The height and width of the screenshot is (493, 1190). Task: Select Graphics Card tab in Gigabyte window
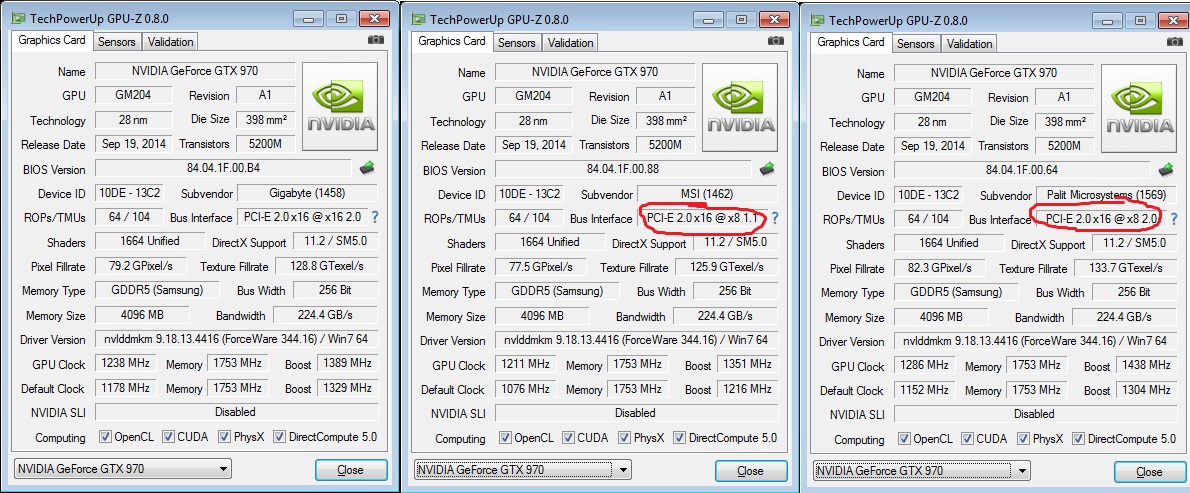pyautogui.click(x=52, y=40)
